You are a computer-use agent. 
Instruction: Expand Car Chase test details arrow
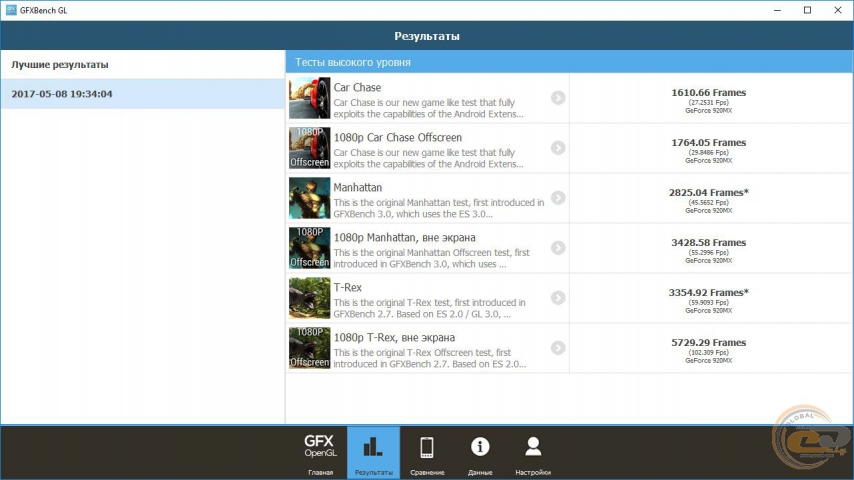[x=558, y=98]
